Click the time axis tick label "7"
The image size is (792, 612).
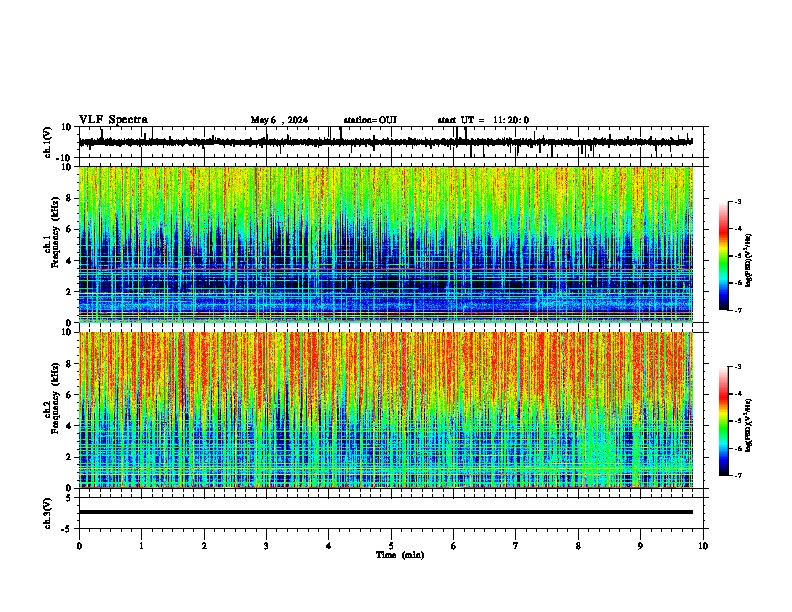click(516, 546)
